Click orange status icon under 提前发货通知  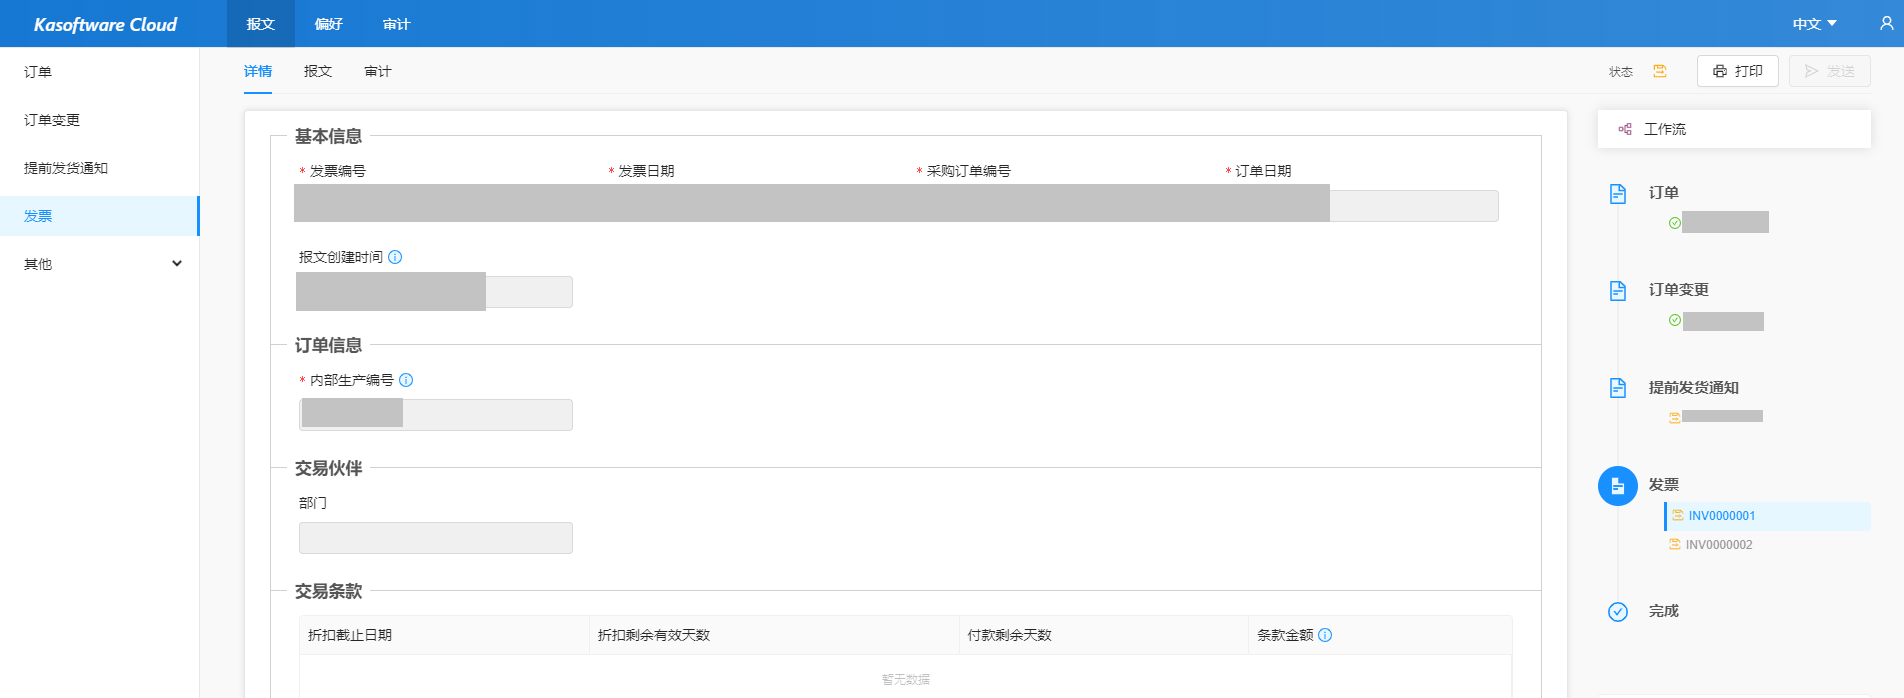[1675, 418]
